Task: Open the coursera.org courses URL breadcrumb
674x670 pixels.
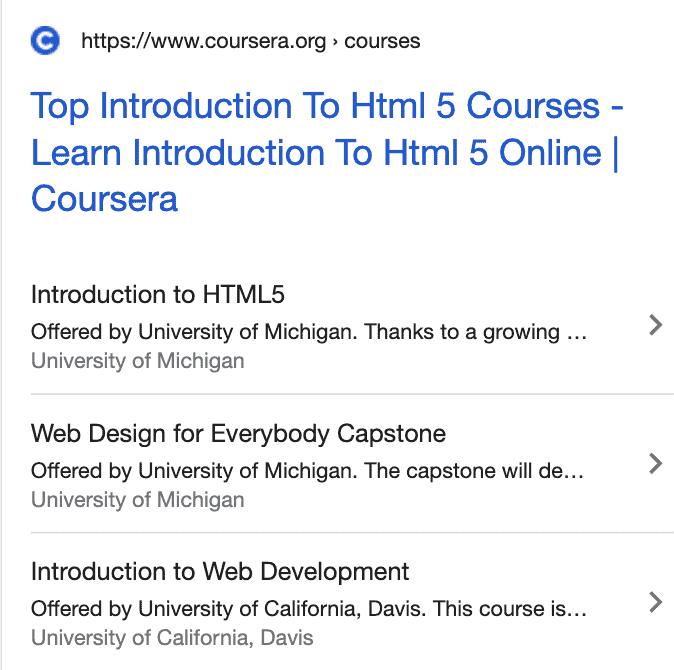Action: pyautogui.click(x=251, y=42)
